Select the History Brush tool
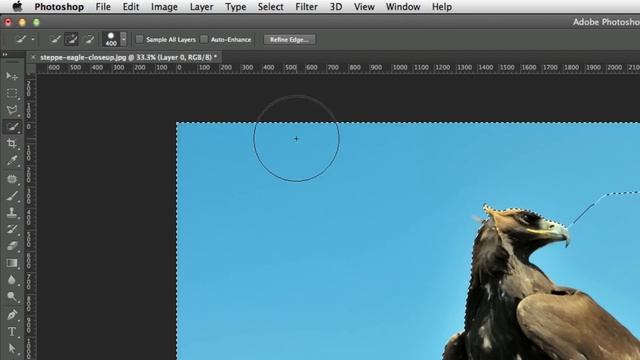This screenshot has width=640, height=360. pos(12,229)
